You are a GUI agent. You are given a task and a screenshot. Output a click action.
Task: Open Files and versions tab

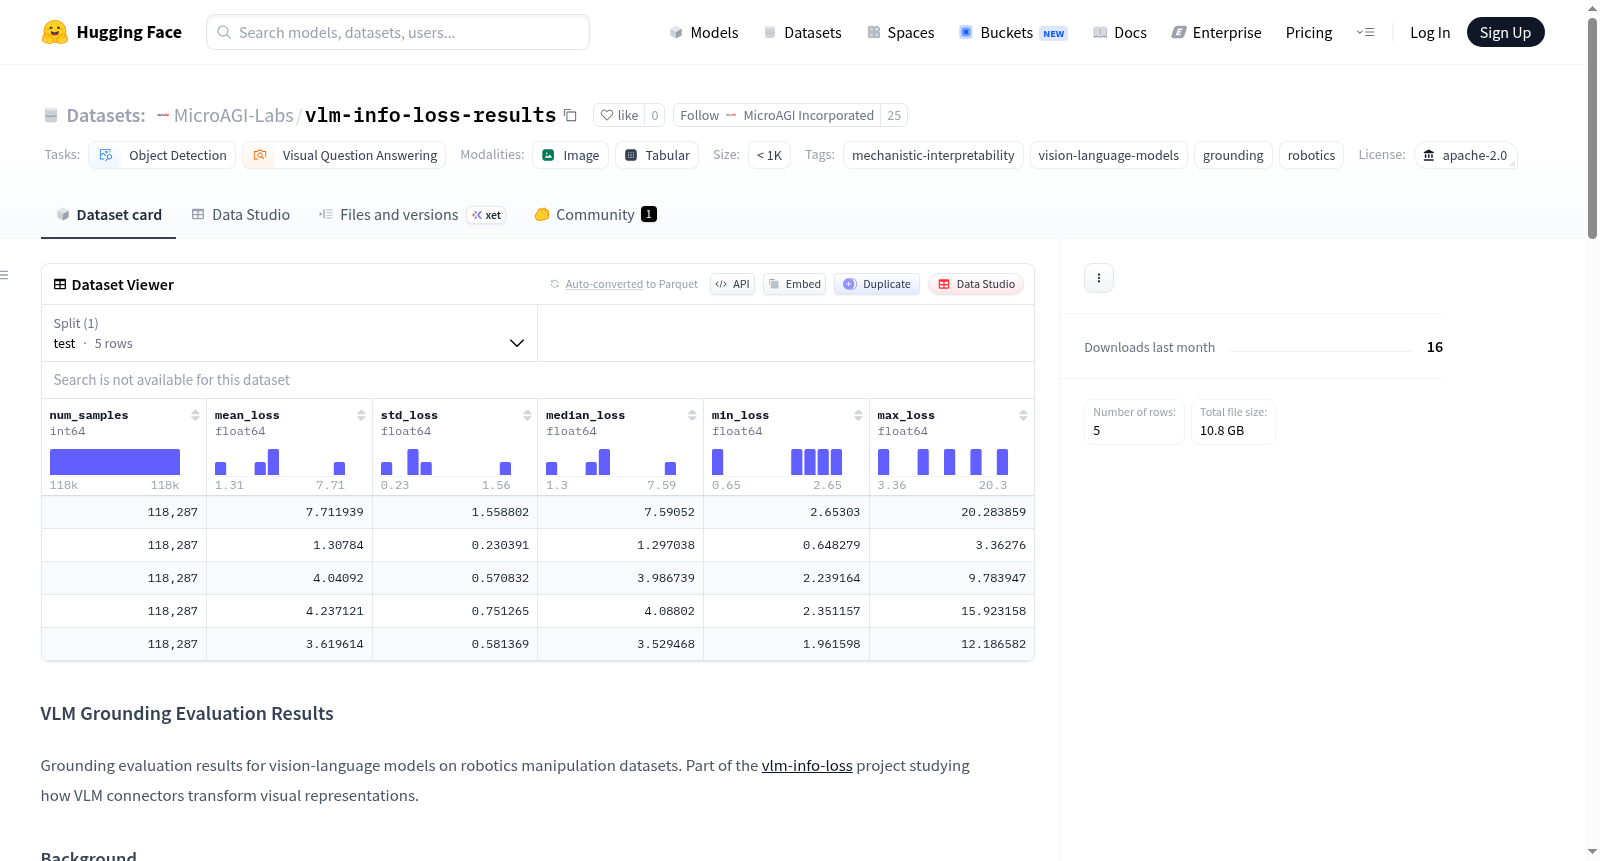(x=412, y=215)
